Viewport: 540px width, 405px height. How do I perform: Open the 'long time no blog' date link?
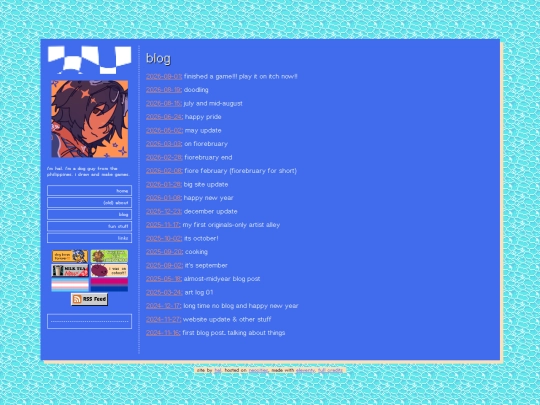163,306
